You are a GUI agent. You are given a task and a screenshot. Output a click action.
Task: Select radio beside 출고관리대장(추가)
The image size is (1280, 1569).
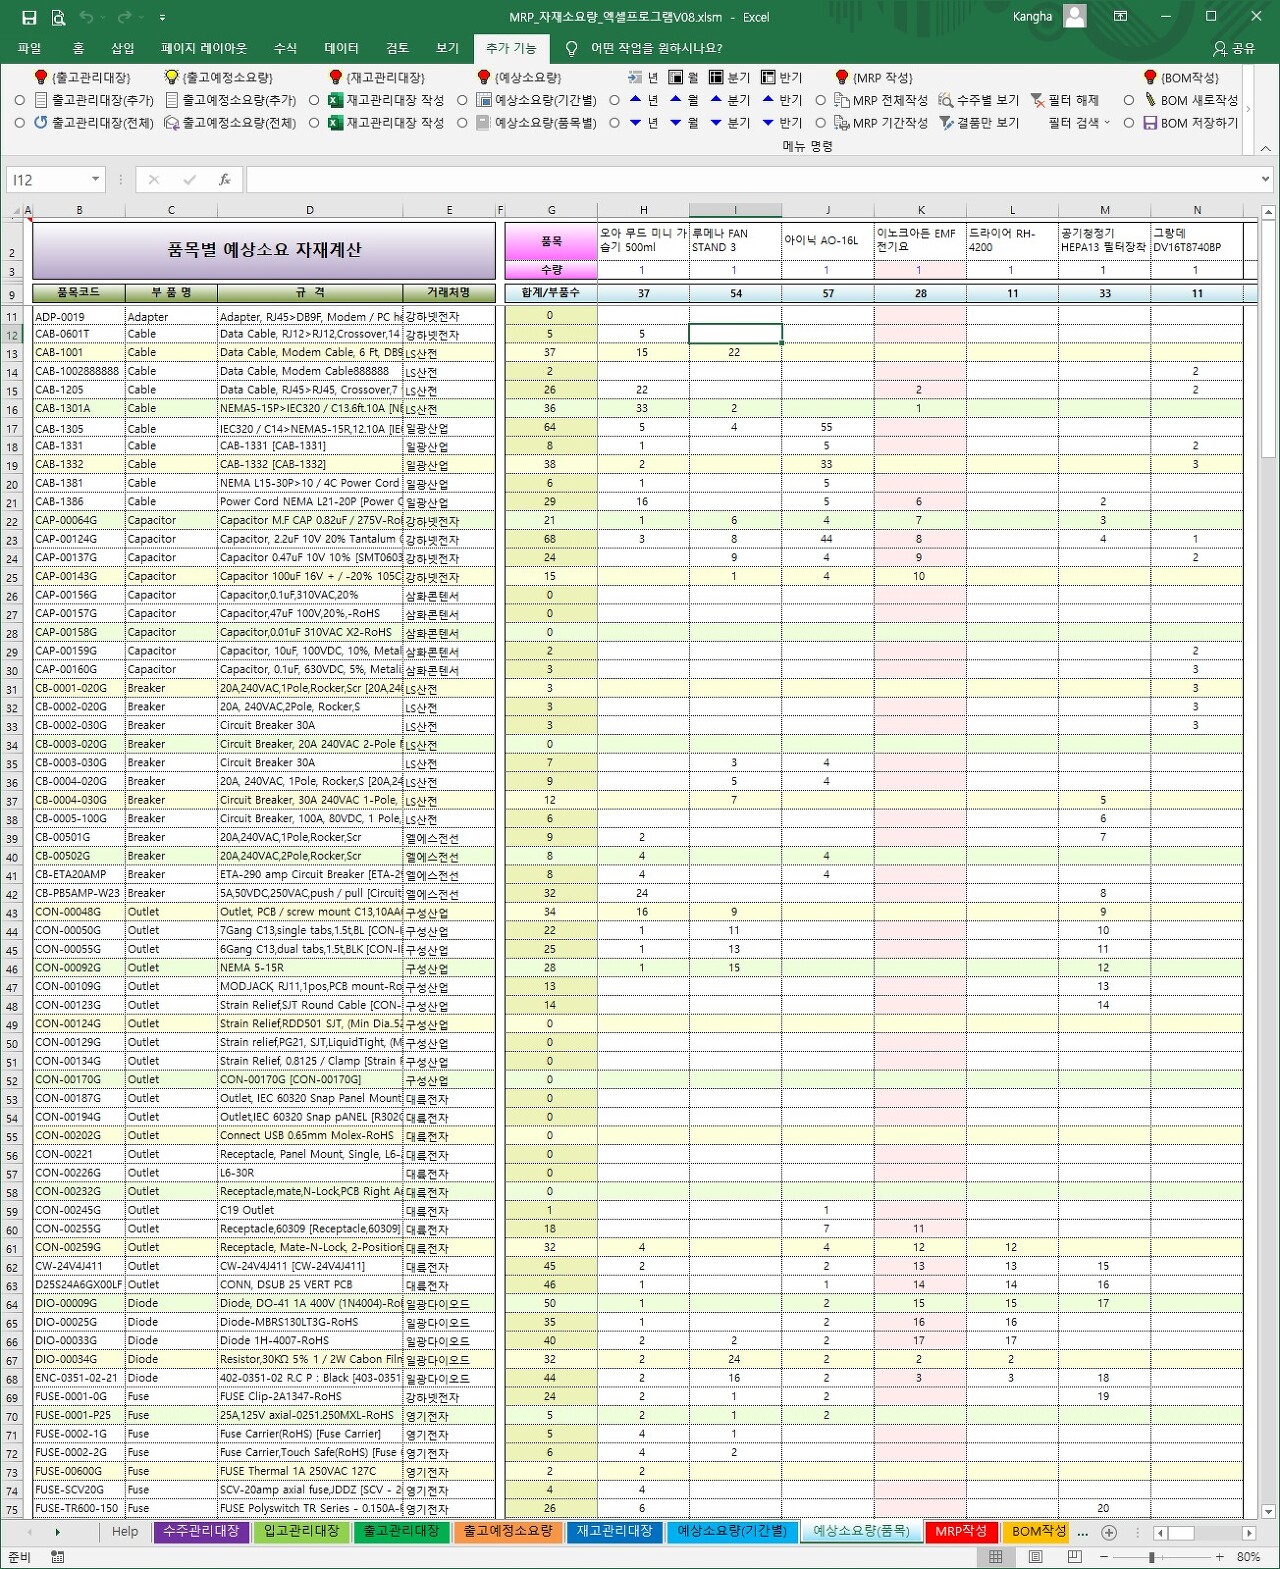coord(19,100)
